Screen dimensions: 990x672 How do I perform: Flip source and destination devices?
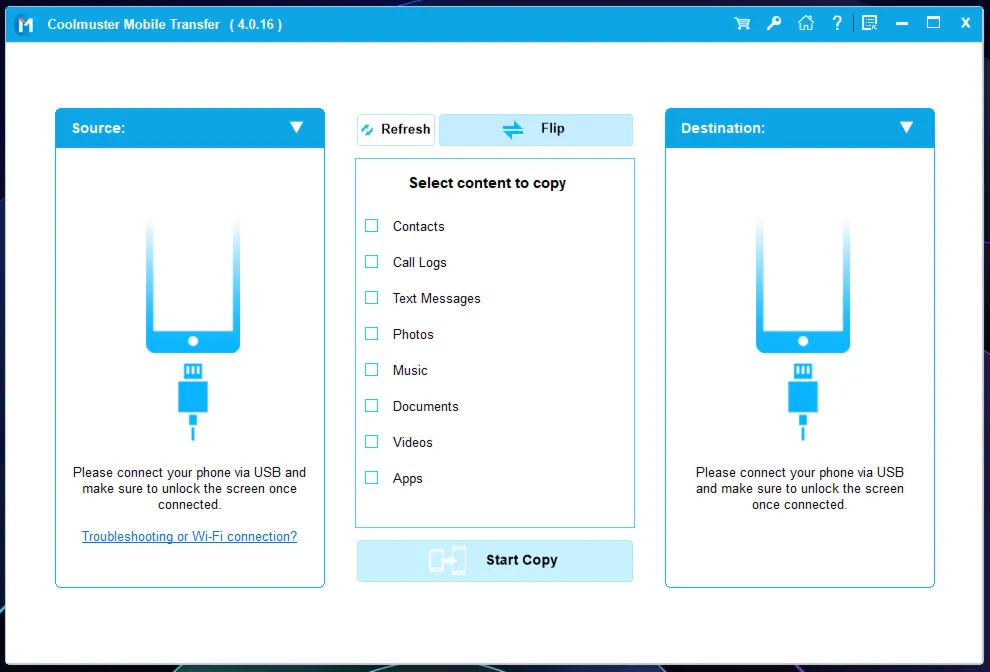coord(536,129)
